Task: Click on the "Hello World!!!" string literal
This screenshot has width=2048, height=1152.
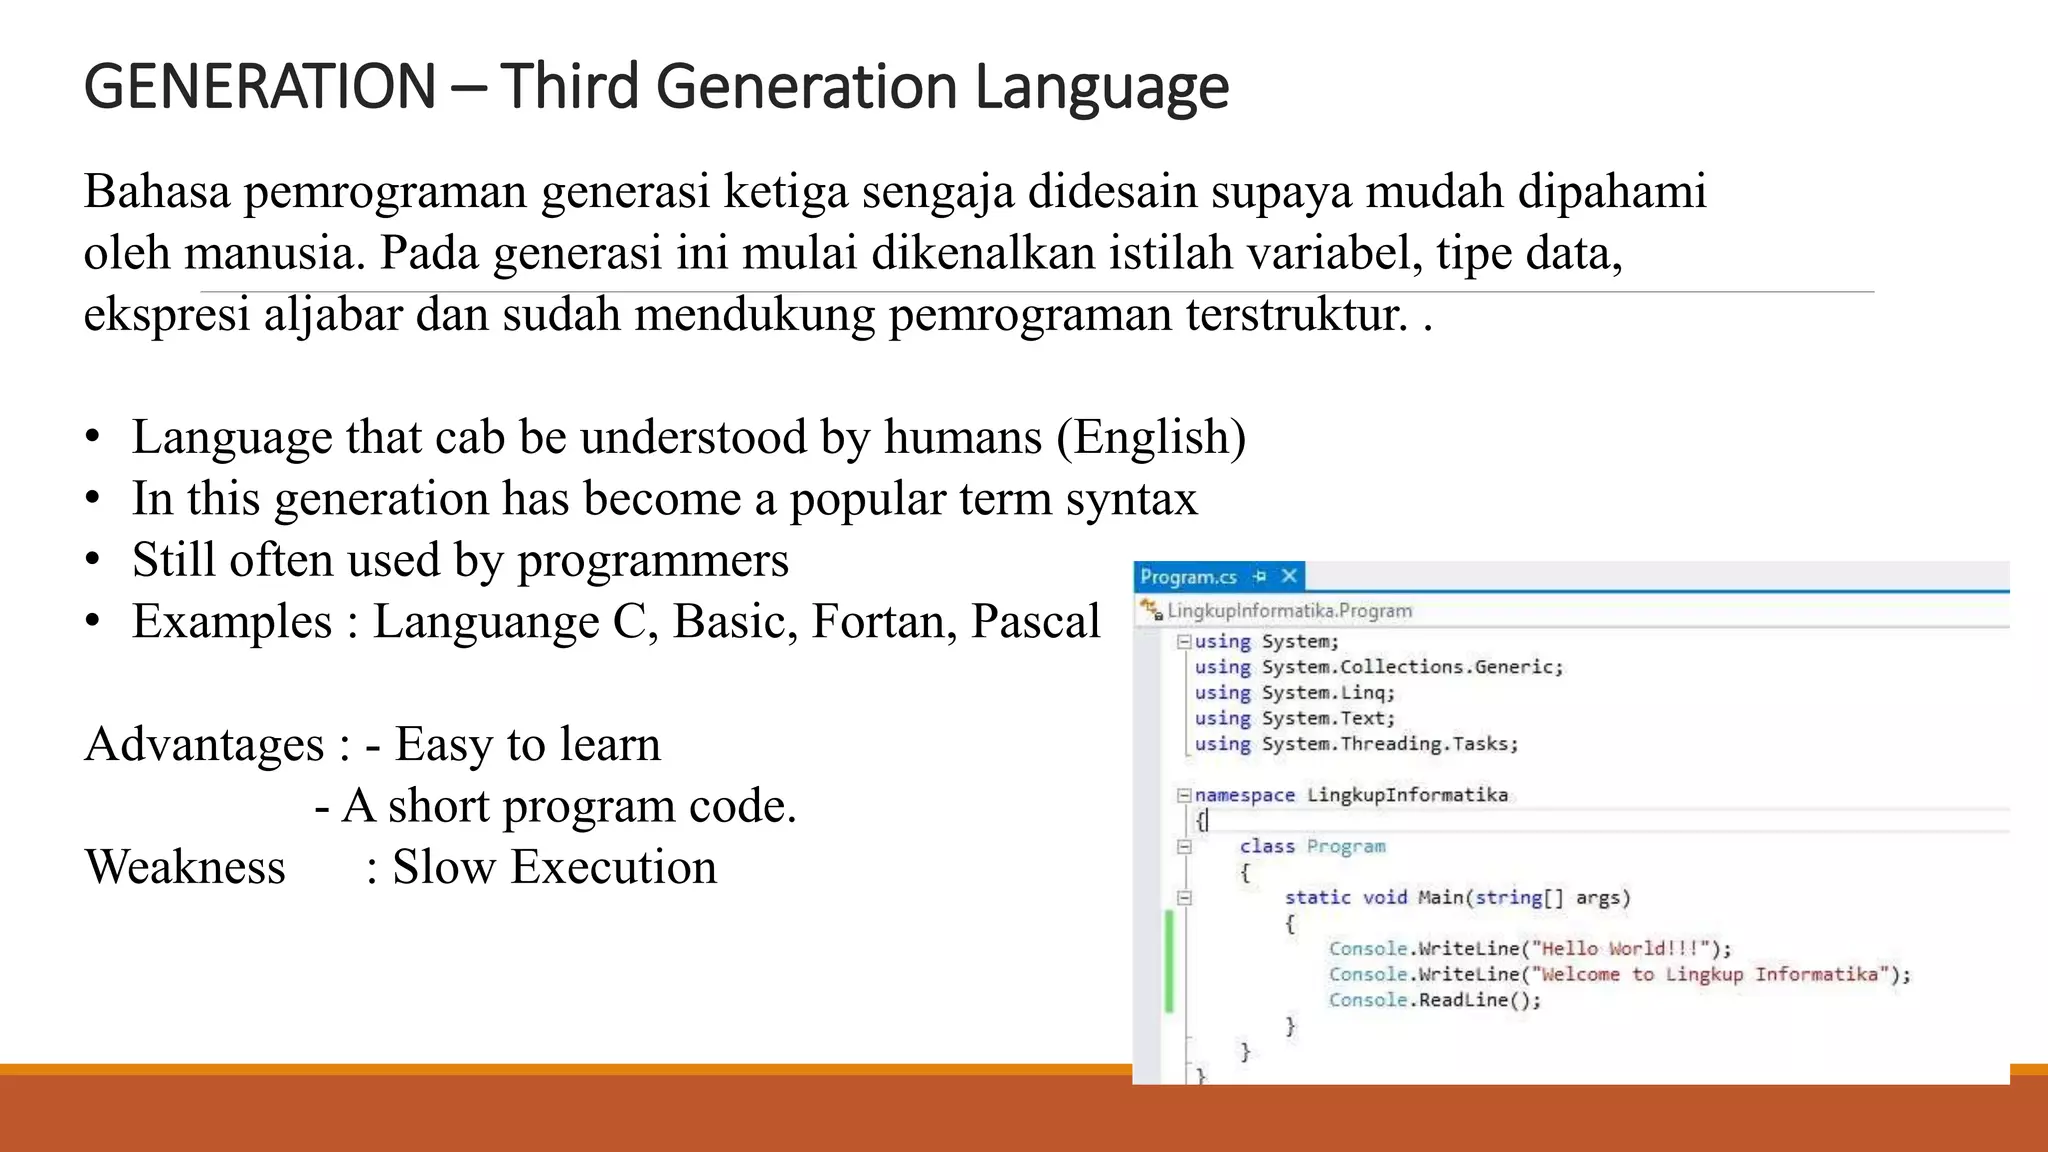Action: pos(1621,949)
